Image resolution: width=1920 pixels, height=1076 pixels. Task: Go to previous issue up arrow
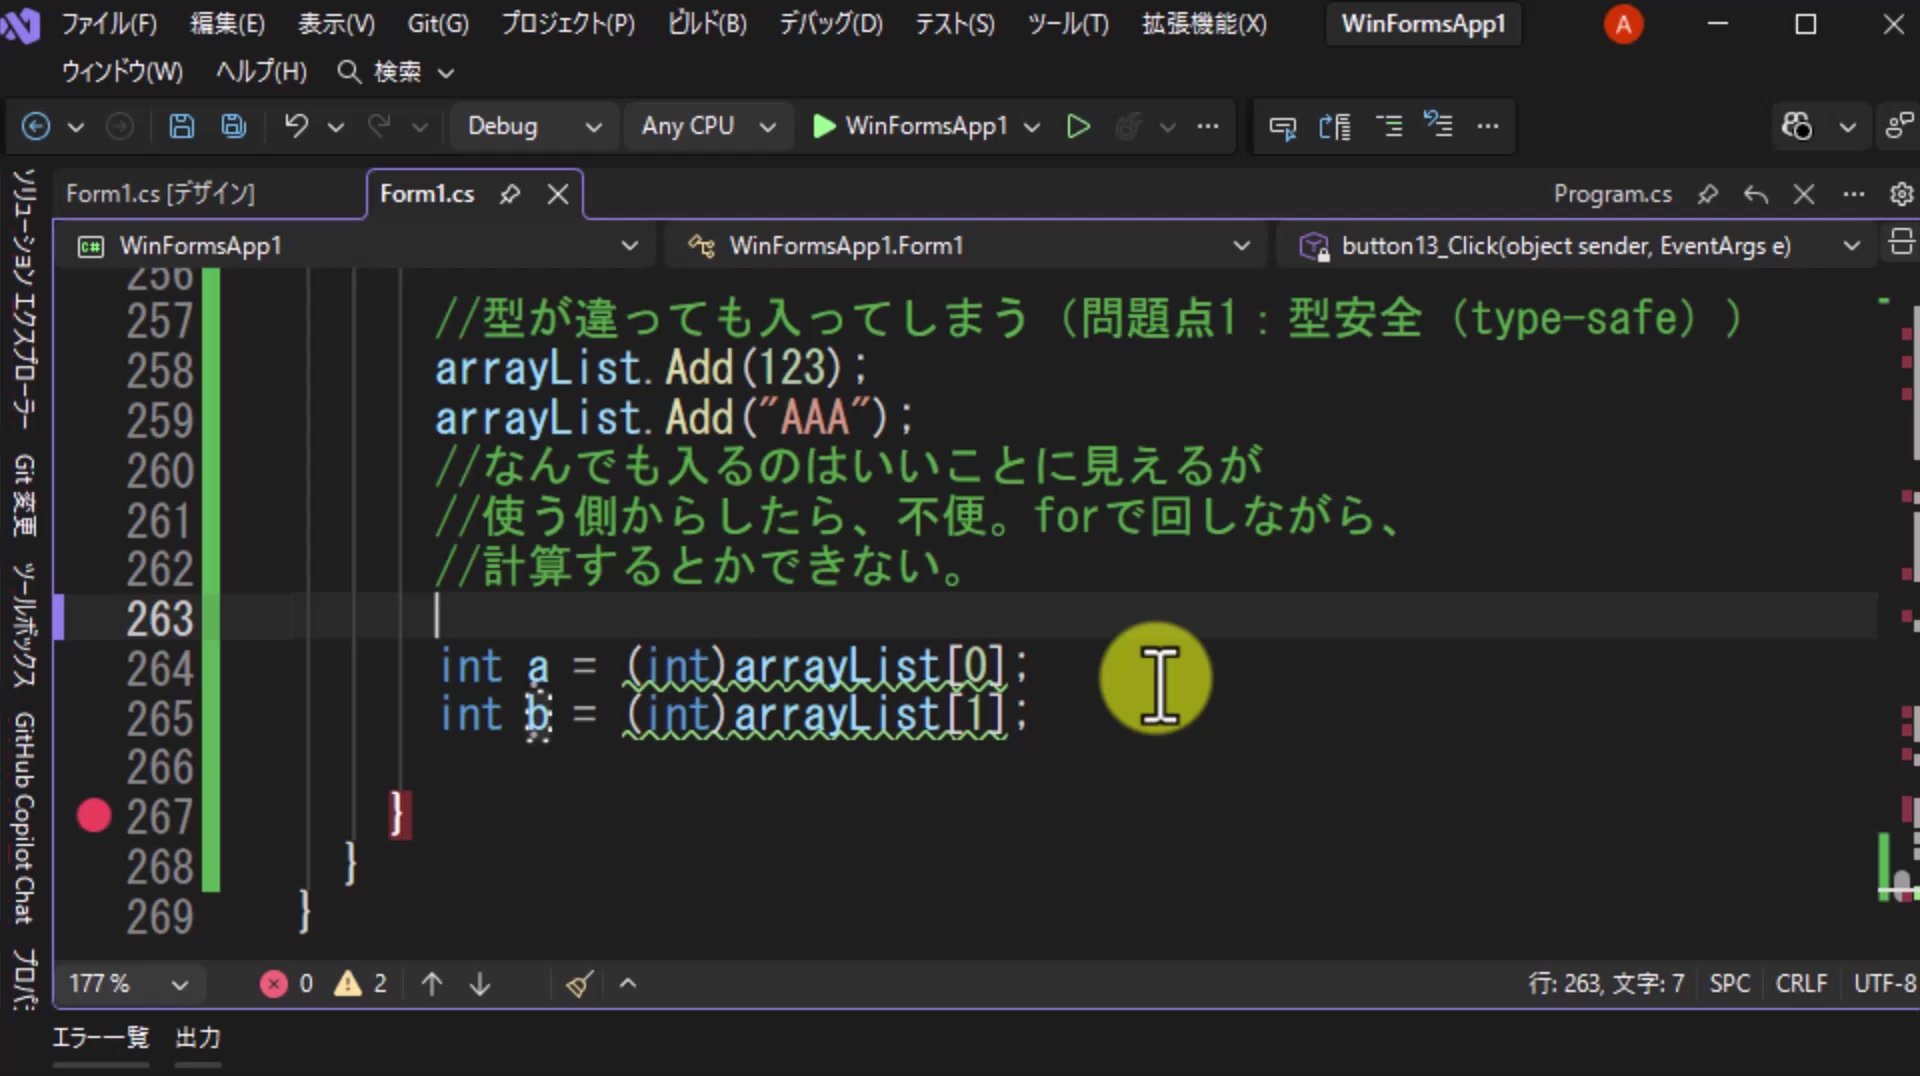pyautogui.click(x=432, y=984)
